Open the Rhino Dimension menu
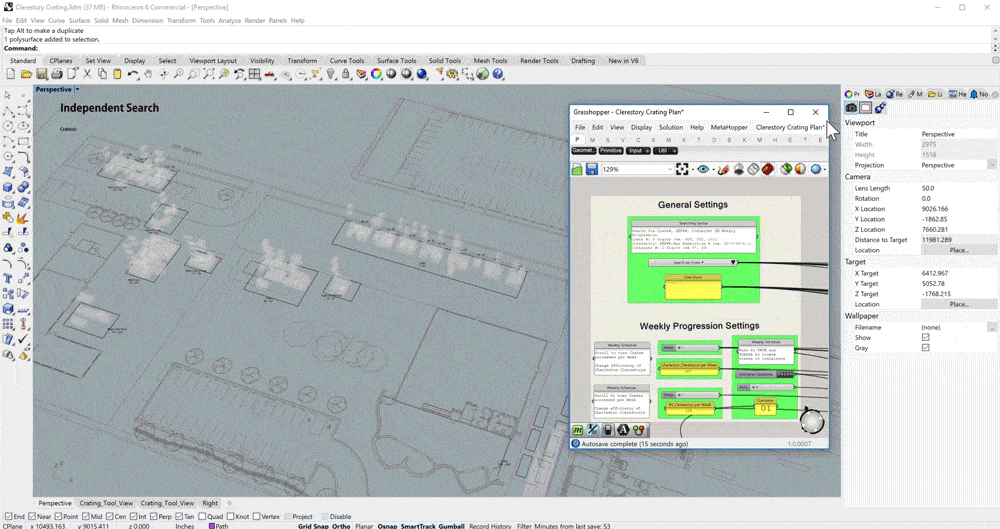This screenshot has width=1000, height=529. click(x=147, y=20)
